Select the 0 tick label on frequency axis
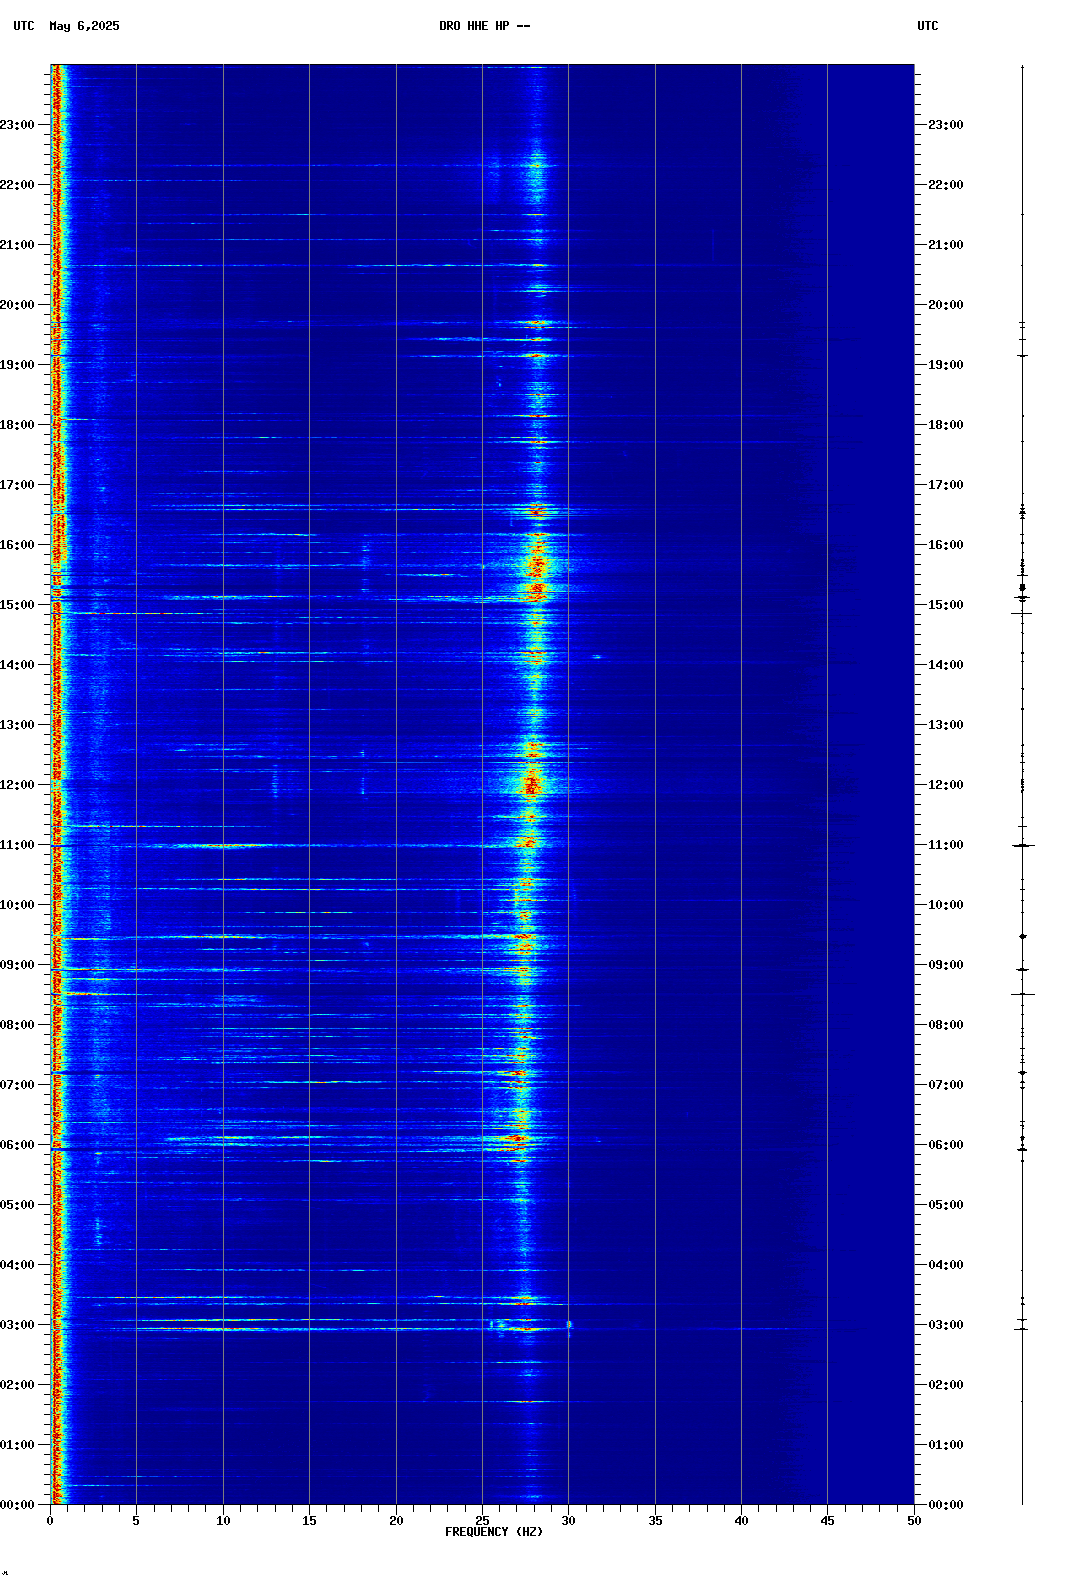The image size is (1066, 1584). 50,1521
